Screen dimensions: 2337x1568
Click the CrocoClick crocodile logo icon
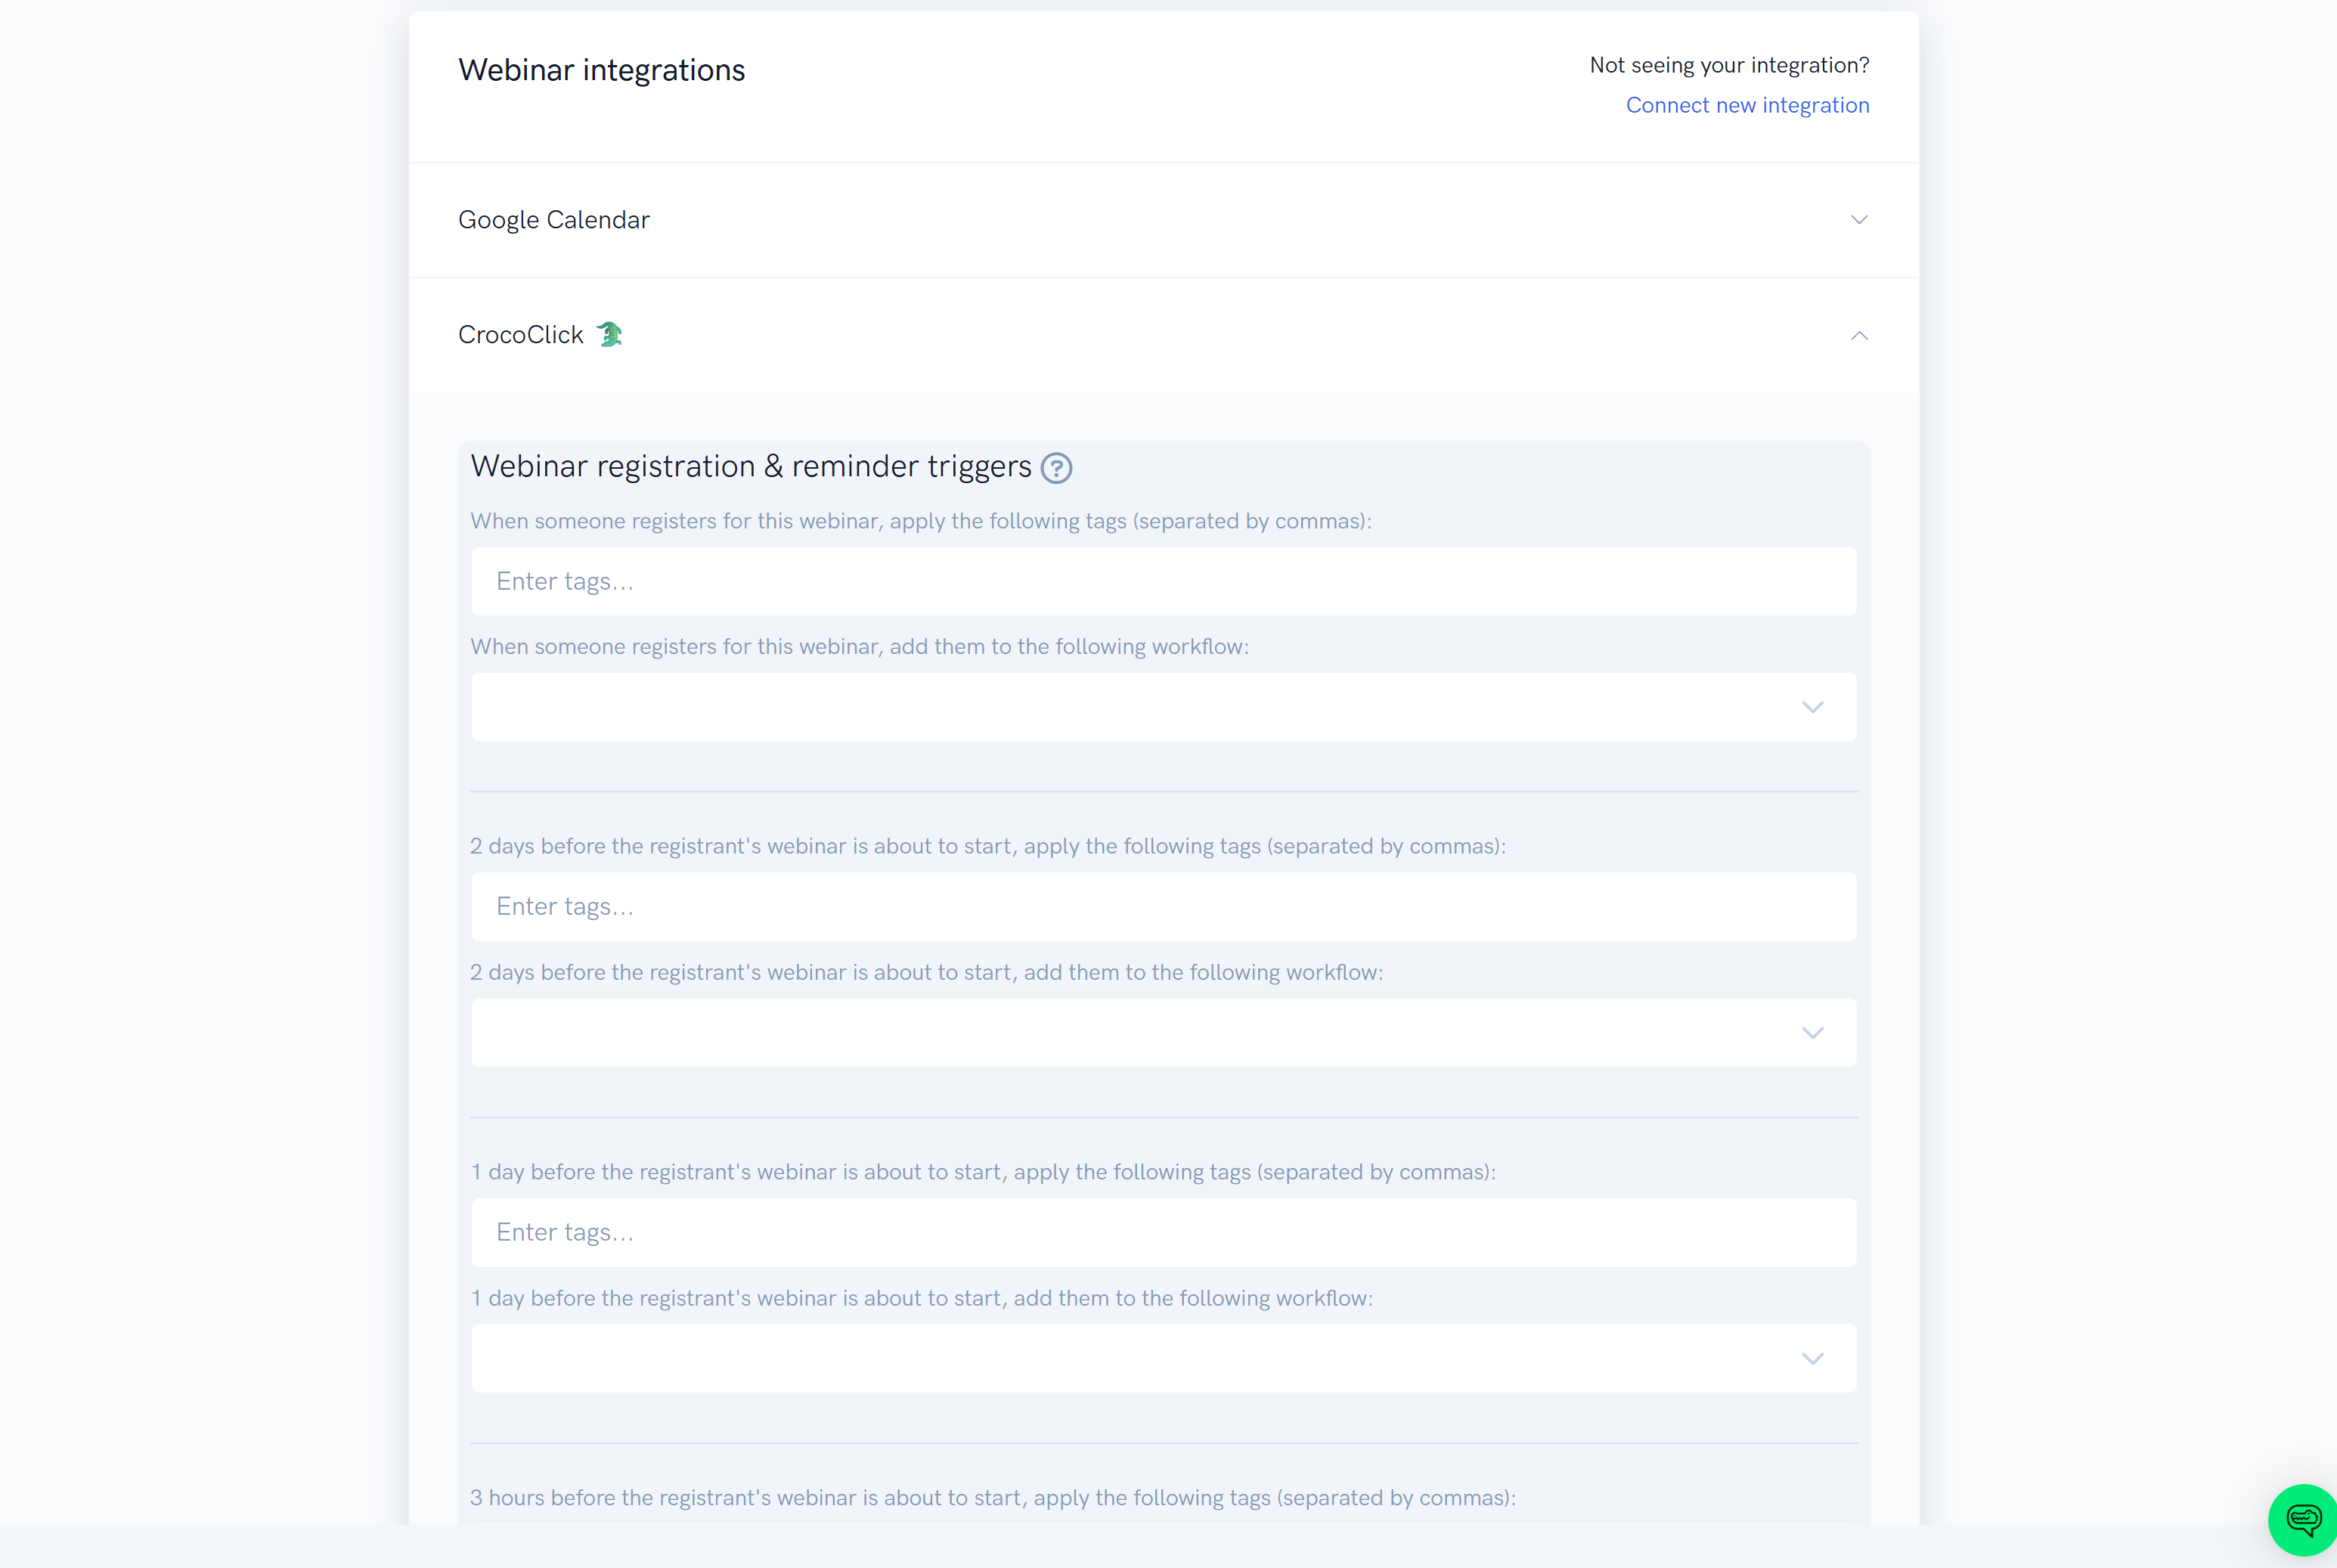pos(609,334)
